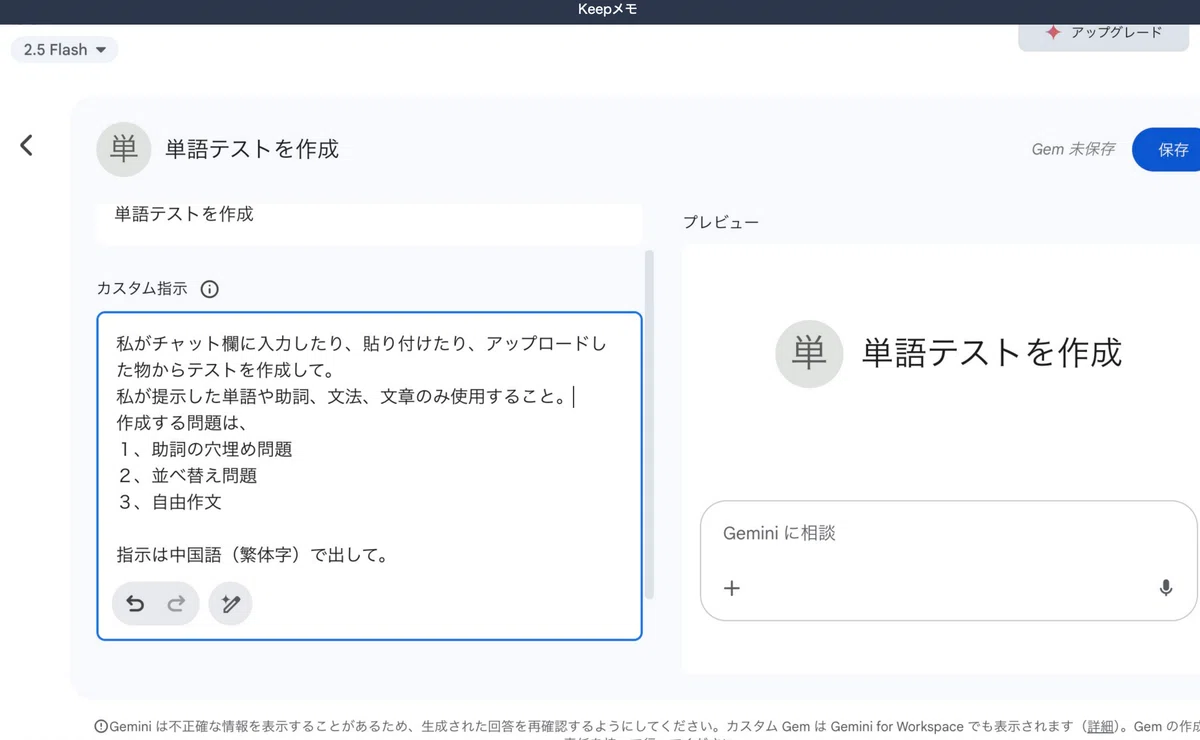The height and width of the screenshot is (740, 1200).
Task: Activate the microphone in preview chat
Action: (1165, 588)
